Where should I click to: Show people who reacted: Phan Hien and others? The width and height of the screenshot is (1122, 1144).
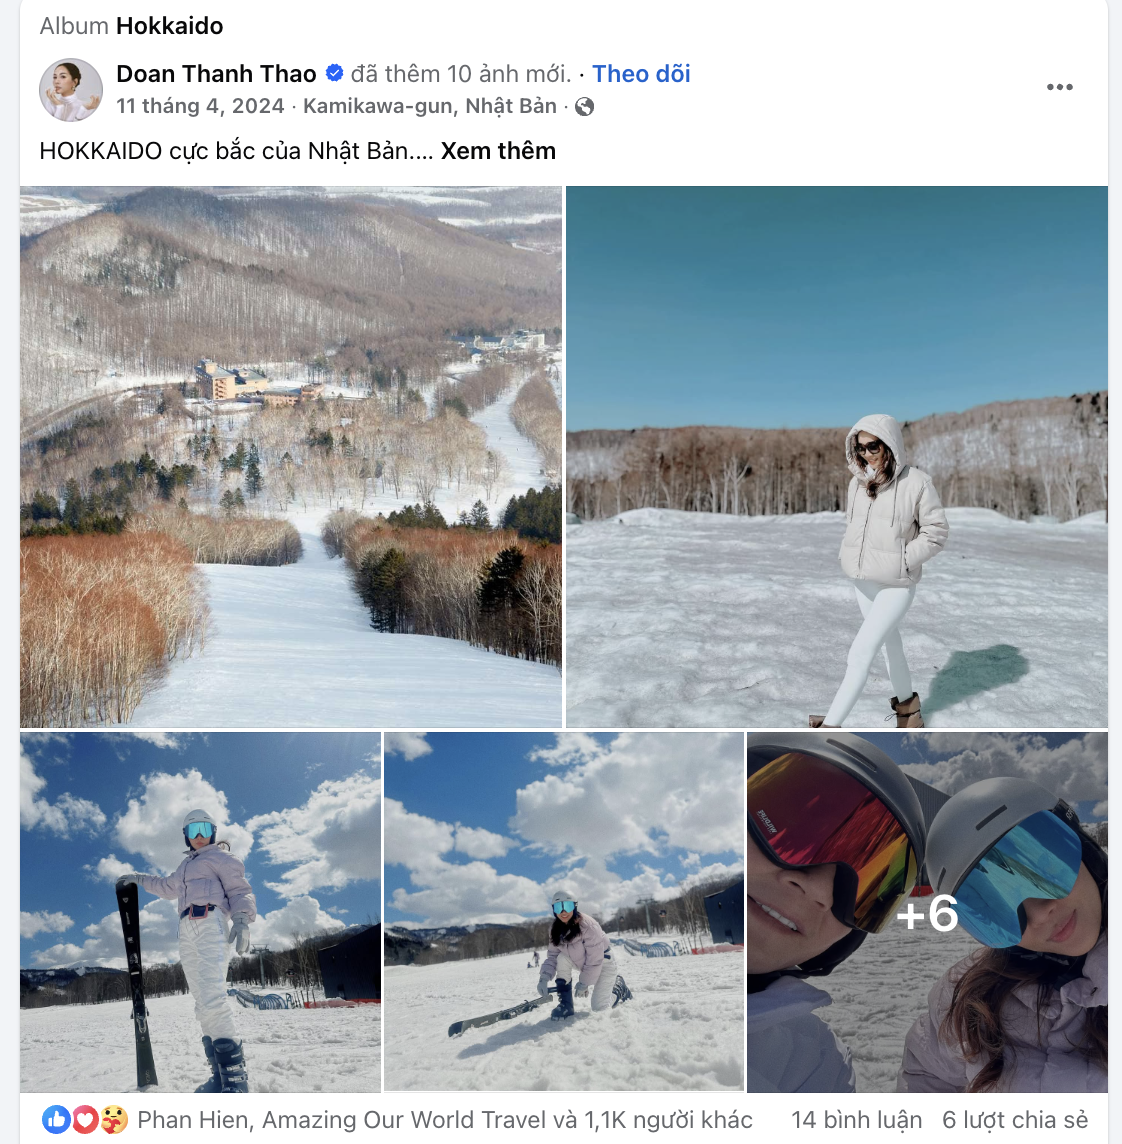(445, 1120)
